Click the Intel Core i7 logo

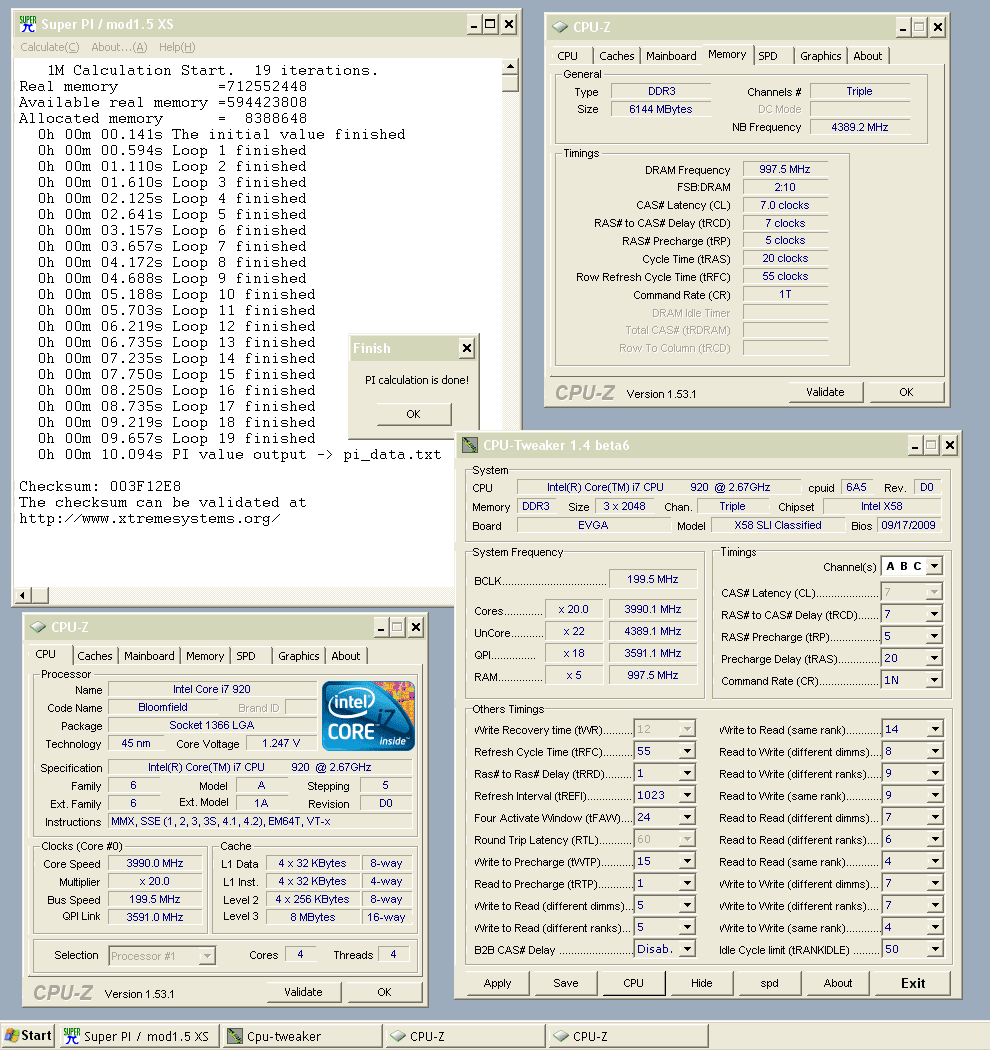[x=368, y=716]
